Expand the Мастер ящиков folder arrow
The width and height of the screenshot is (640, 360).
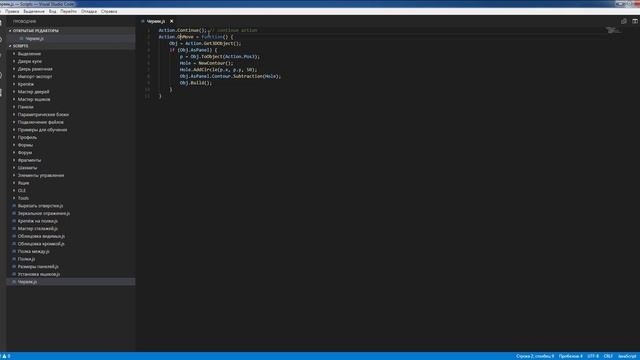[x=14, y=99]
